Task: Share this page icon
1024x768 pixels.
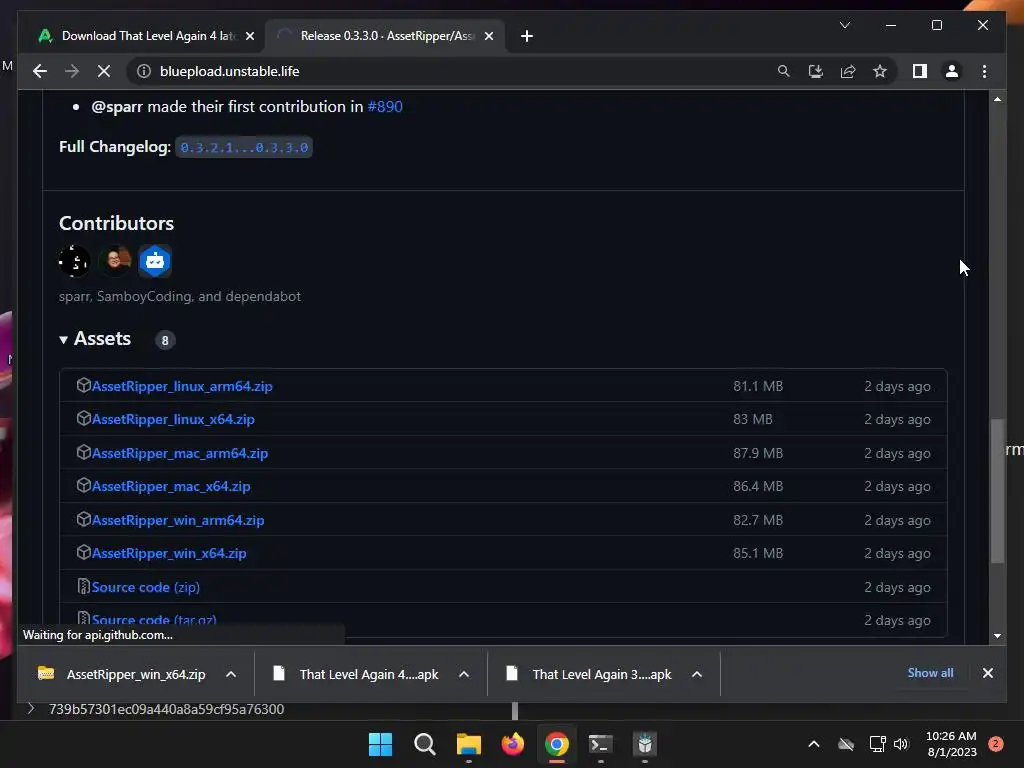Action: click(x=848, y=71)
